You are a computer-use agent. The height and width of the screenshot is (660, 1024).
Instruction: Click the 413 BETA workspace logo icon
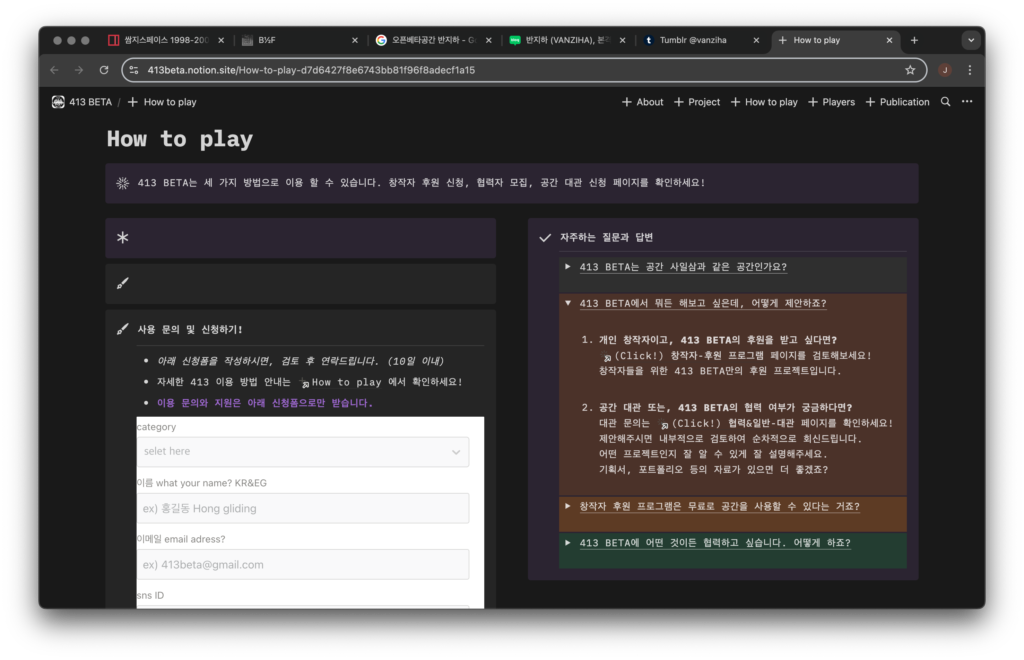point(59,102)
